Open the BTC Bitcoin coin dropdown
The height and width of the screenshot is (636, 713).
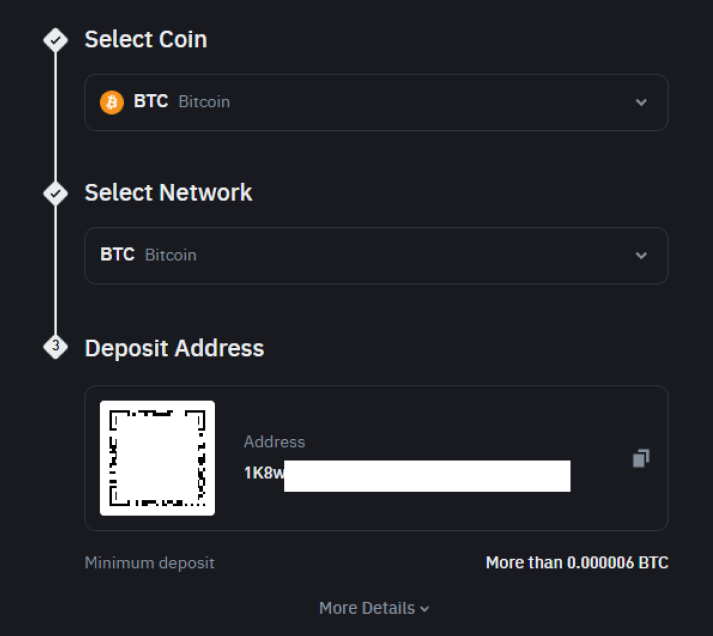tap(377, 102)
